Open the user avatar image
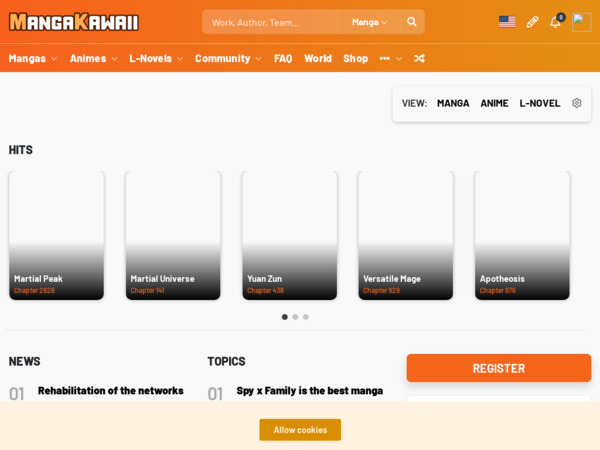The image size is (600, 450). click(x=581, y=22)
